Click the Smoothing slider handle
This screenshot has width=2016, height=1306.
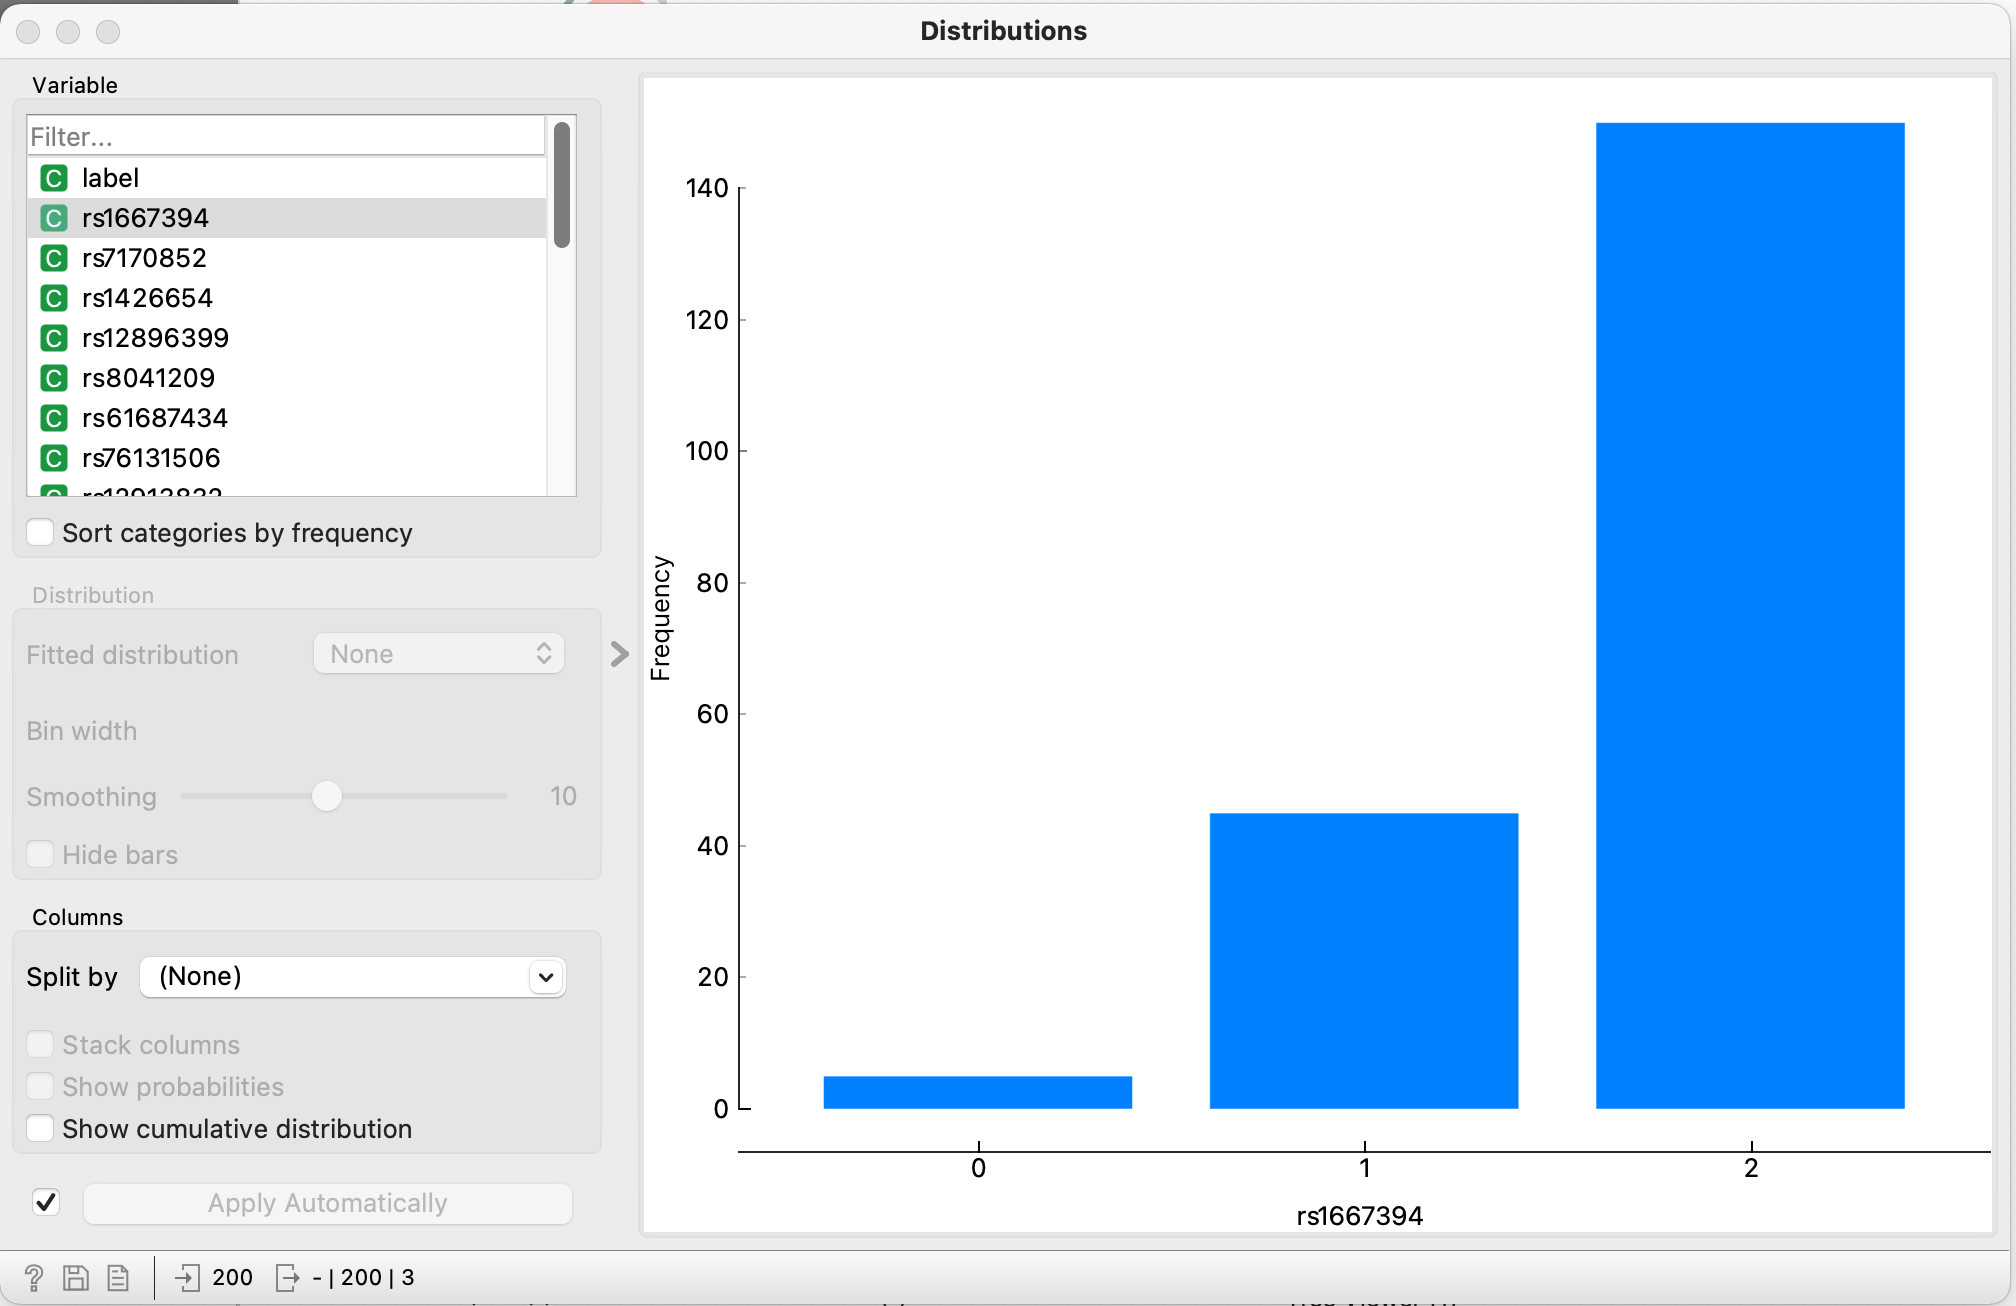327,796
